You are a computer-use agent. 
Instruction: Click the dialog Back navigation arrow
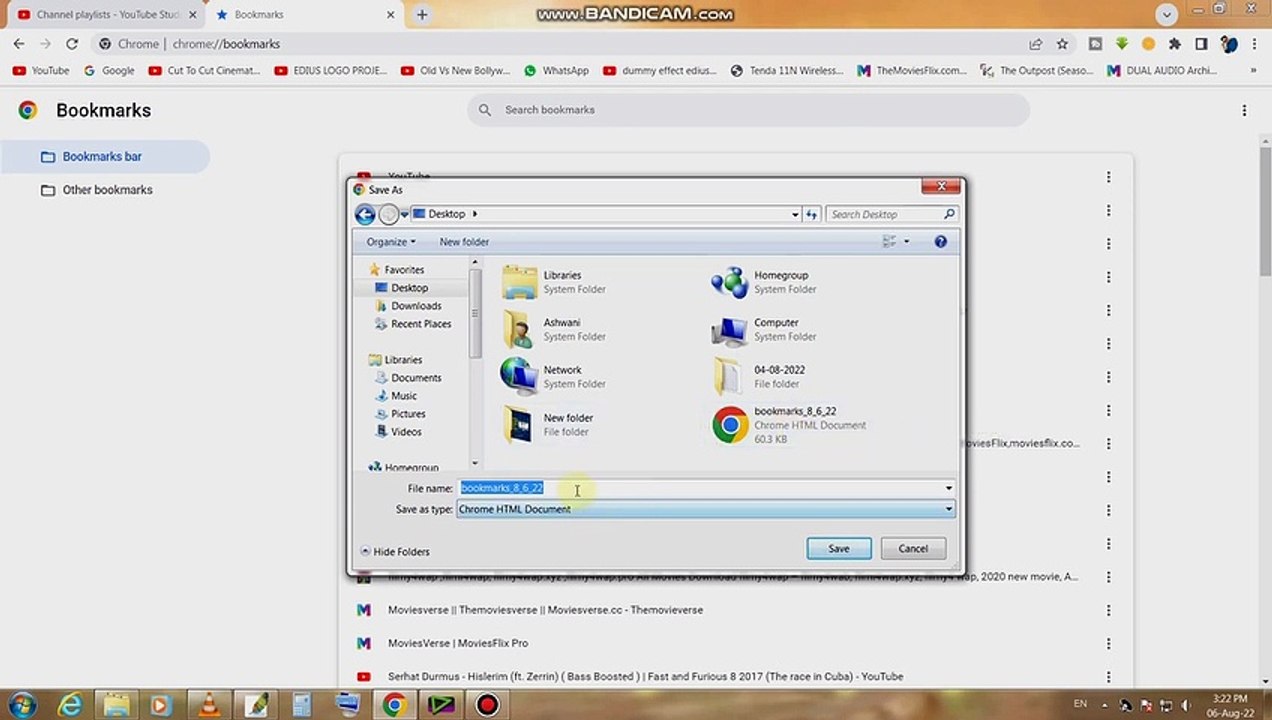[x=365, y=214]
